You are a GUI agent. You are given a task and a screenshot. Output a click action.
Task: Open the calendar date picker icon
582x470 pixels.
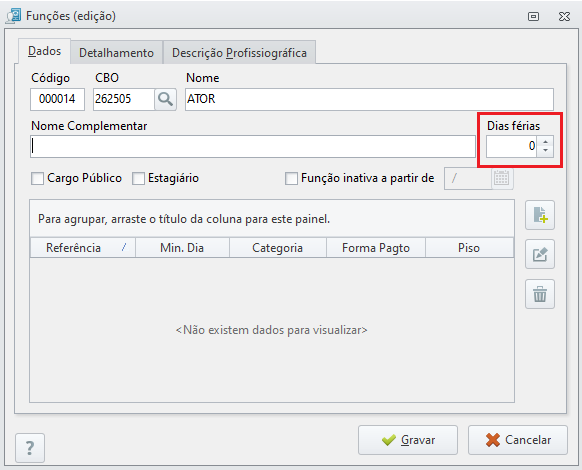pos(502,179)
